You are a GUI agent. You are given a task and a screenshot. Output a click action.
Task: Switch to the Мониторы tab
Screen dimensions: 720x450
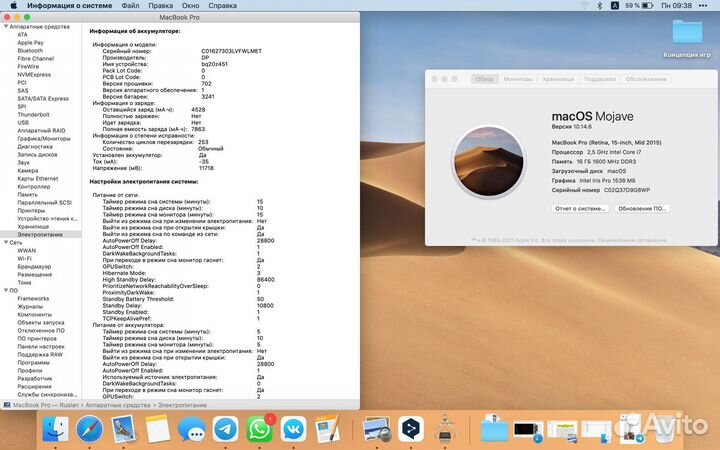point(518,79)
